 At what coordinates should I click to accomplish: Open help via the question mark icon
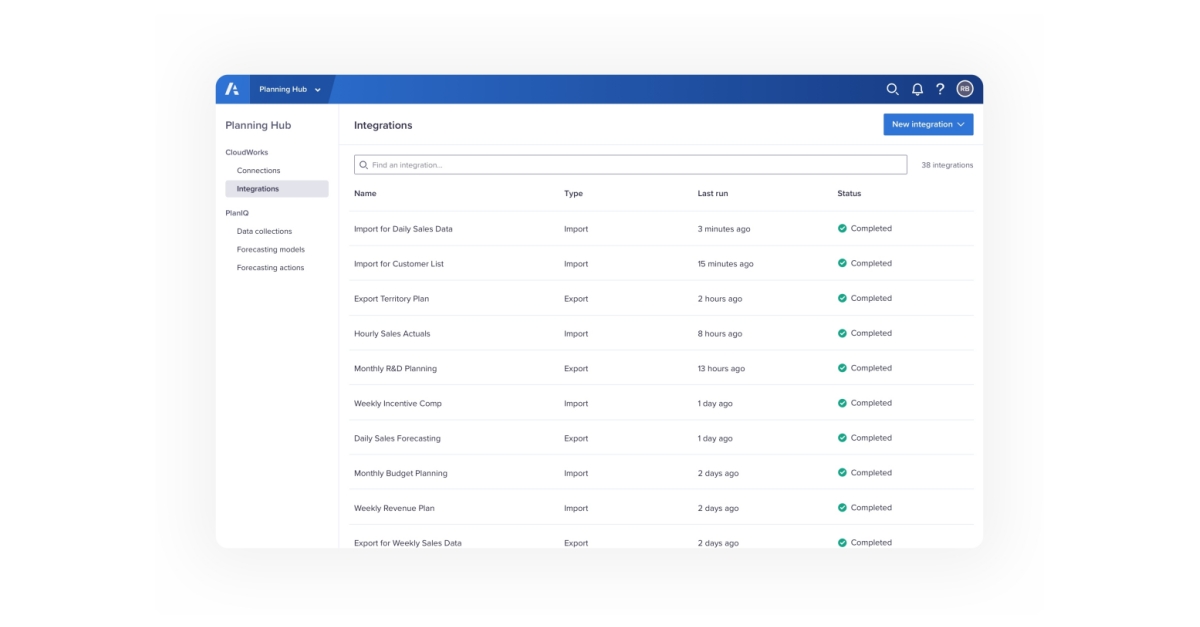939,89
